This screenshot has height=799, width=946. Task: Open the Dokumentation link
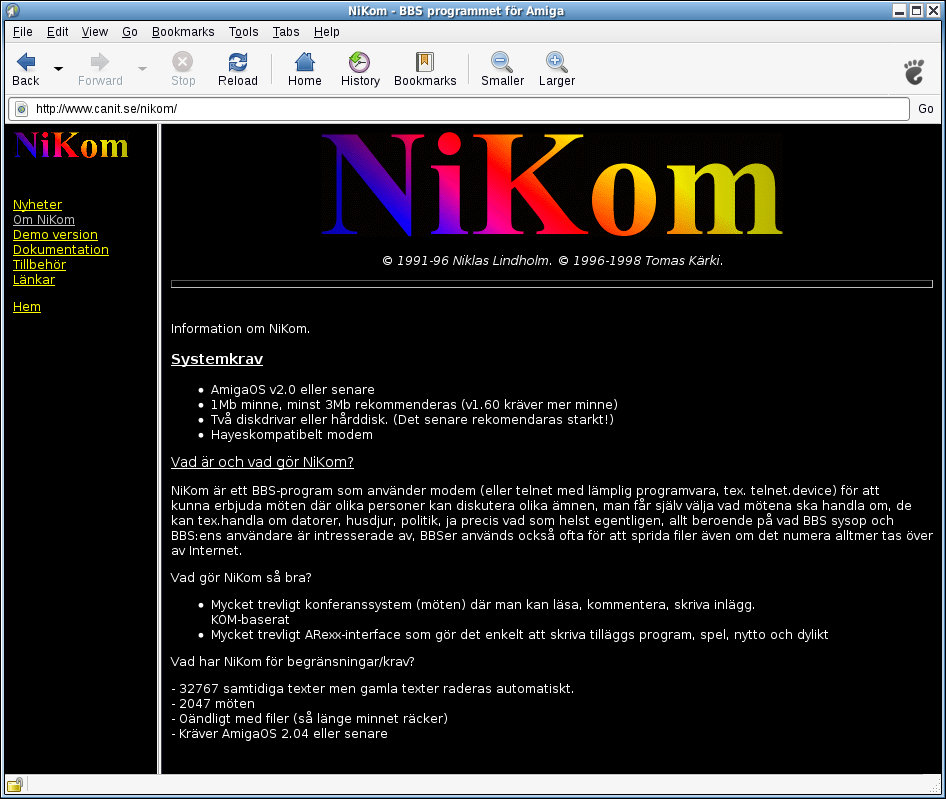click(61, 250)
